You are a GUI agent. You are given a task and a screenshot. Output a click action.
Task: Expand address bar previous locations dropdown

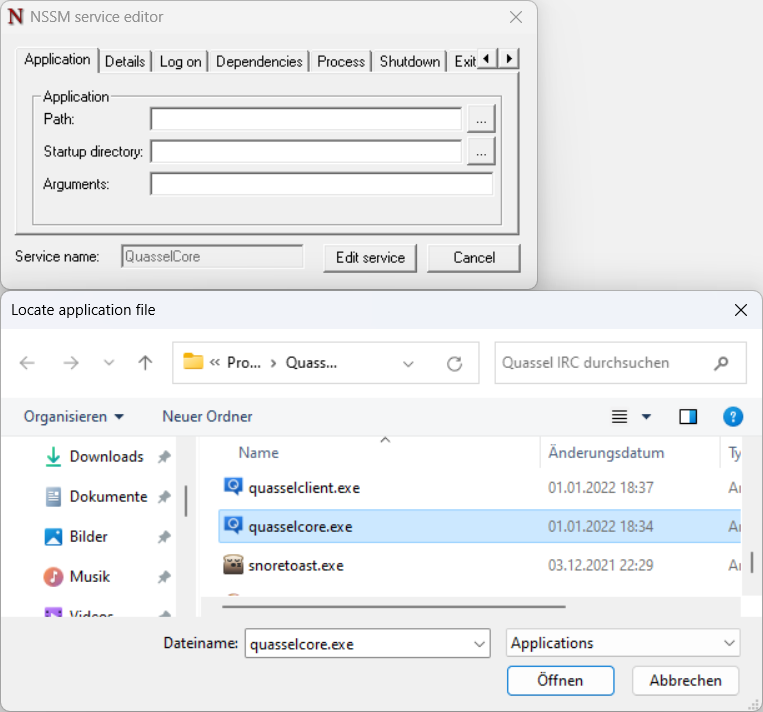(x=408, y=364)
